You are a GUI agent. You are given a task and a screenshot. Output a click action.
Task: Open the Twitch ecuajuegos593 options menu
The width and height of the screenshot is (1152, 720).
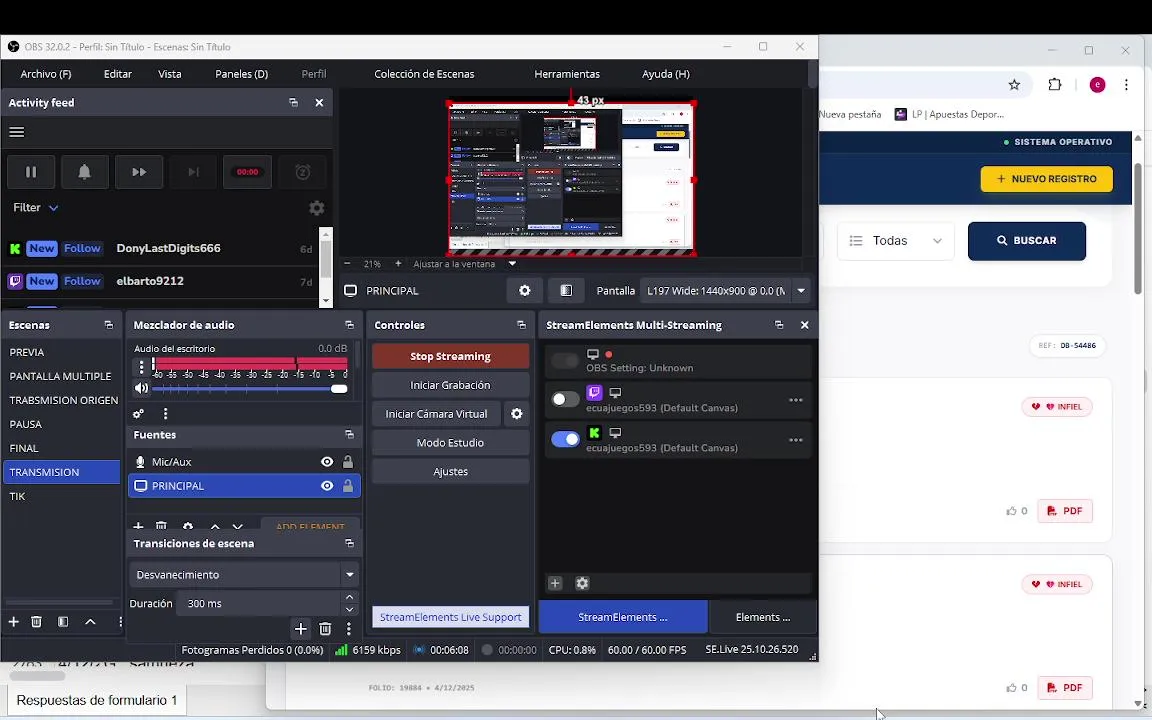(796, 400)
